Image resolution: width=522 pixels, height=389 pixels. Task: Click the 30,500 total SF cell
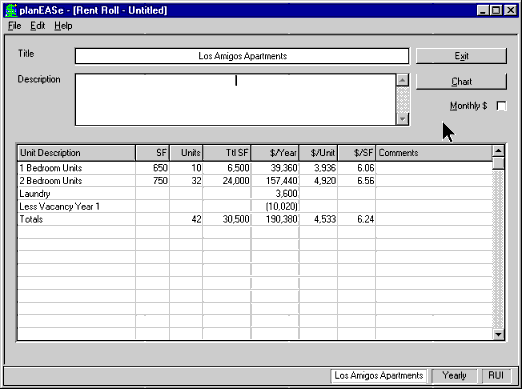(x=227, y=219)
